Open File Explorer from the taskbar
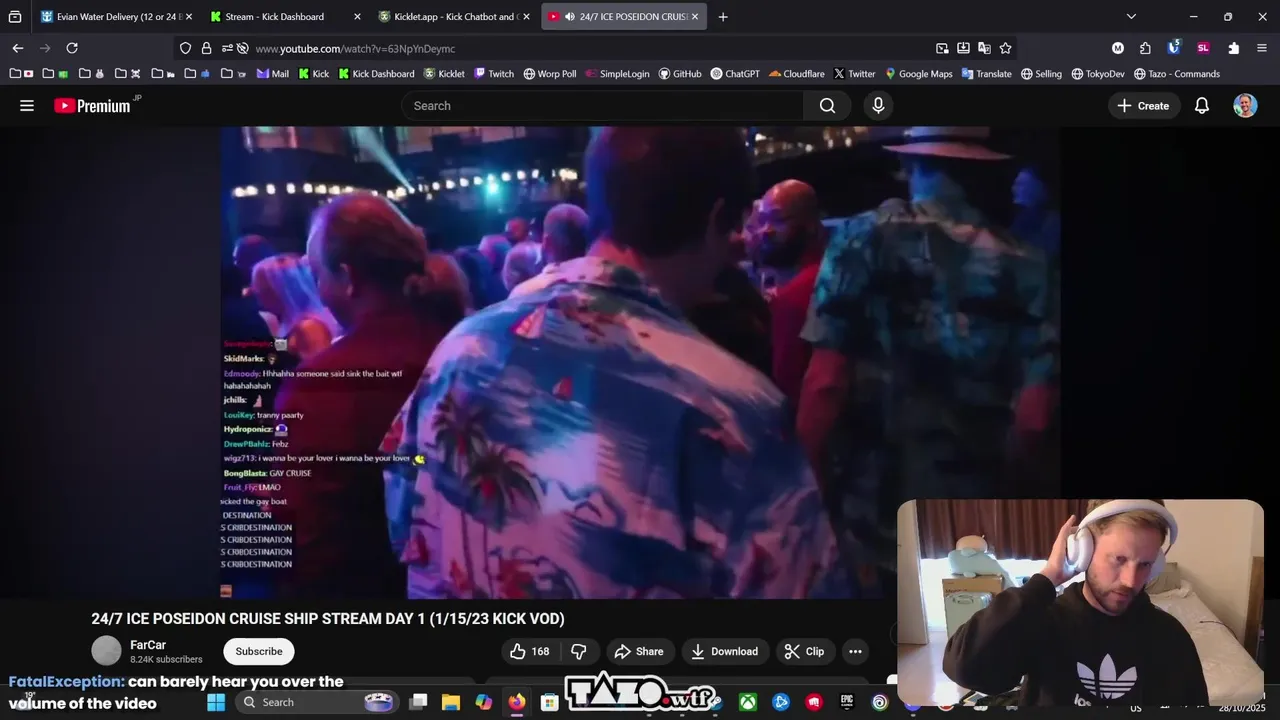 tap(451, 702)
